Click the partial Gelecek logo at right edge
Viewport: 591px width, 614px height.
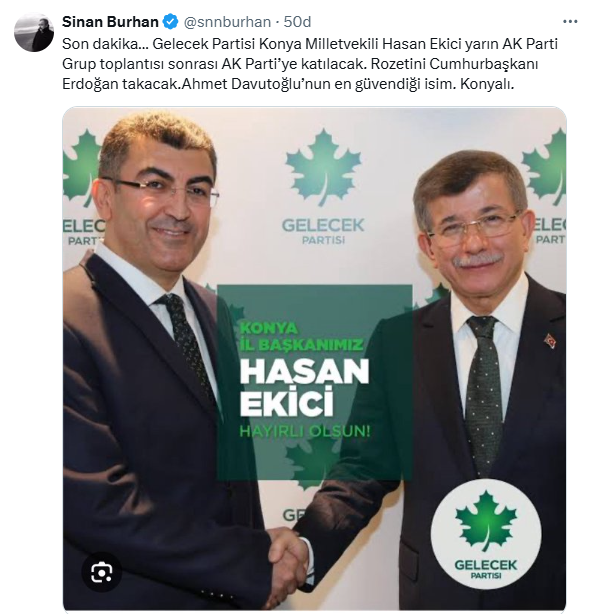click(x=544, y=187)
